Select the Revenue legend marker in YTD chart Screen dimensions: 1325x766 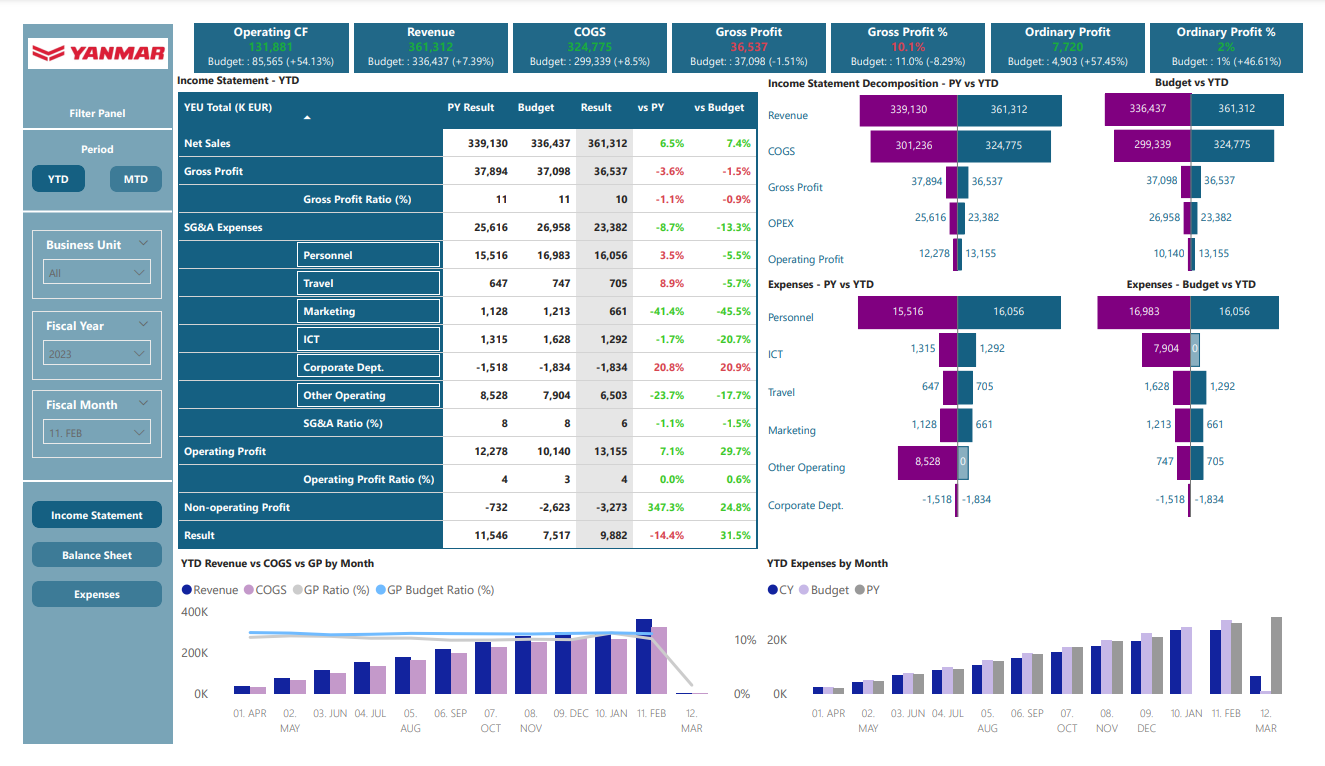186,589
